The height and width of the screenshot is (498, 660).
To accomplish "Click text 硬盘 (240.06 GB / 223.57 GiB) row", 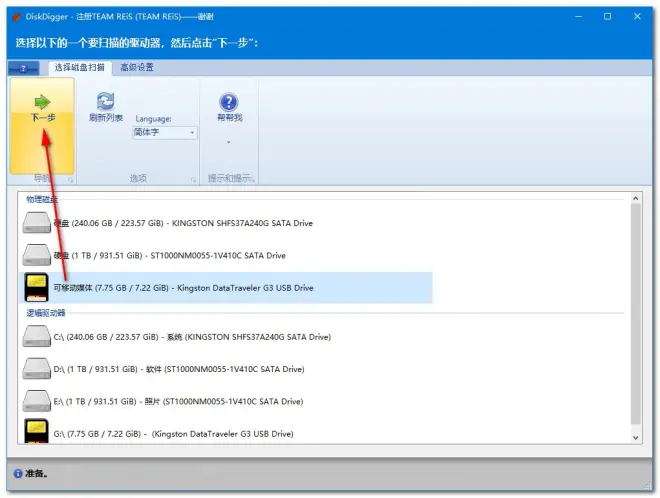I will (x=183, y=223).
